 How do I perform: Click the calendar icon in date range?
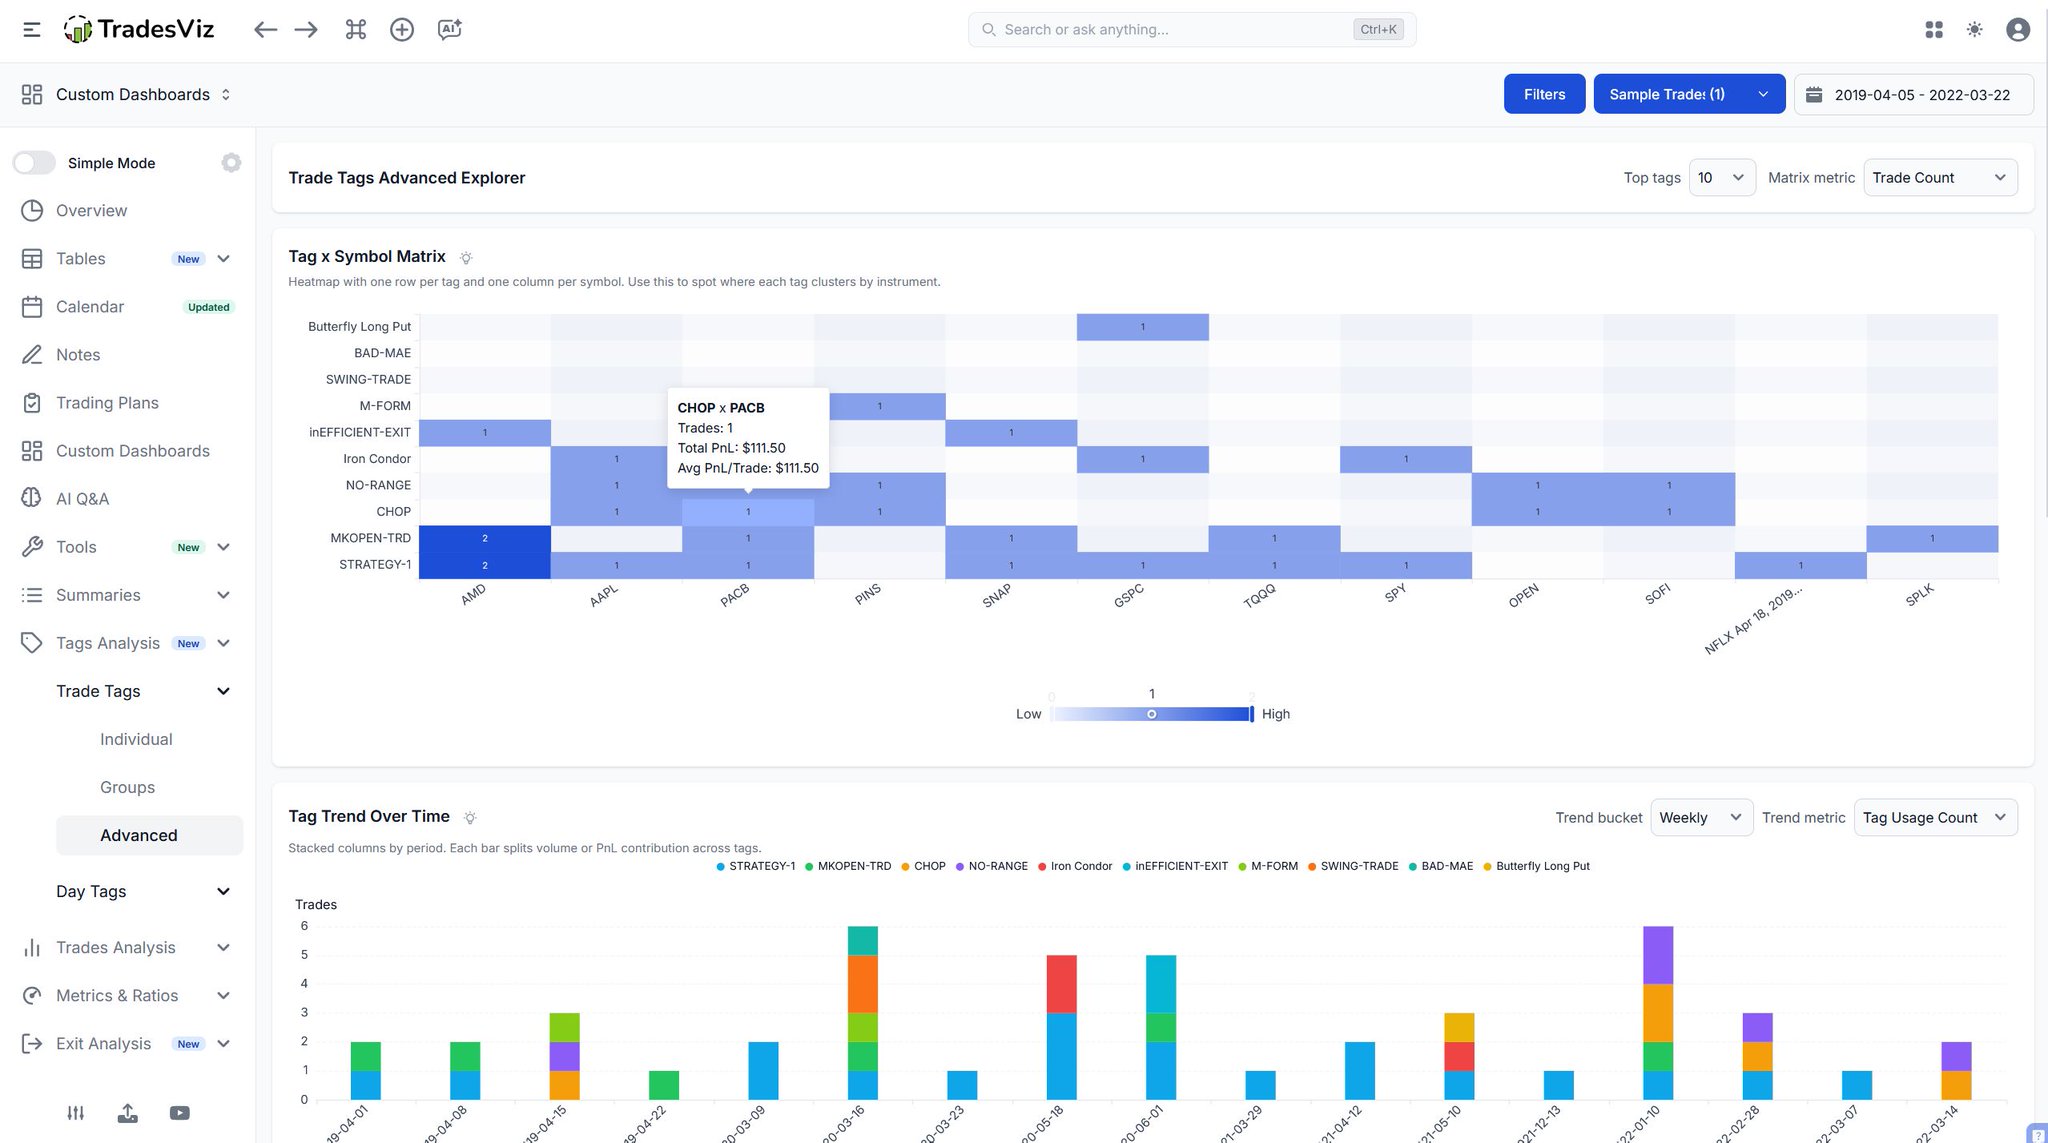pos(1814,94)
